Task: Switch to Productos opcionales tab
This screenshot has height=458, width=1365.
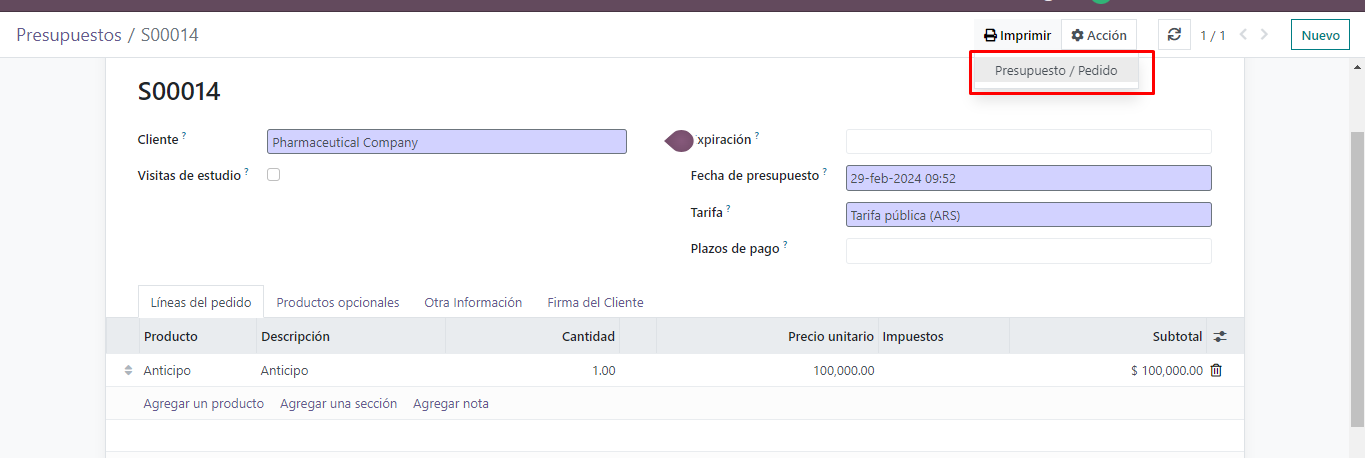Action: [337, 302]
